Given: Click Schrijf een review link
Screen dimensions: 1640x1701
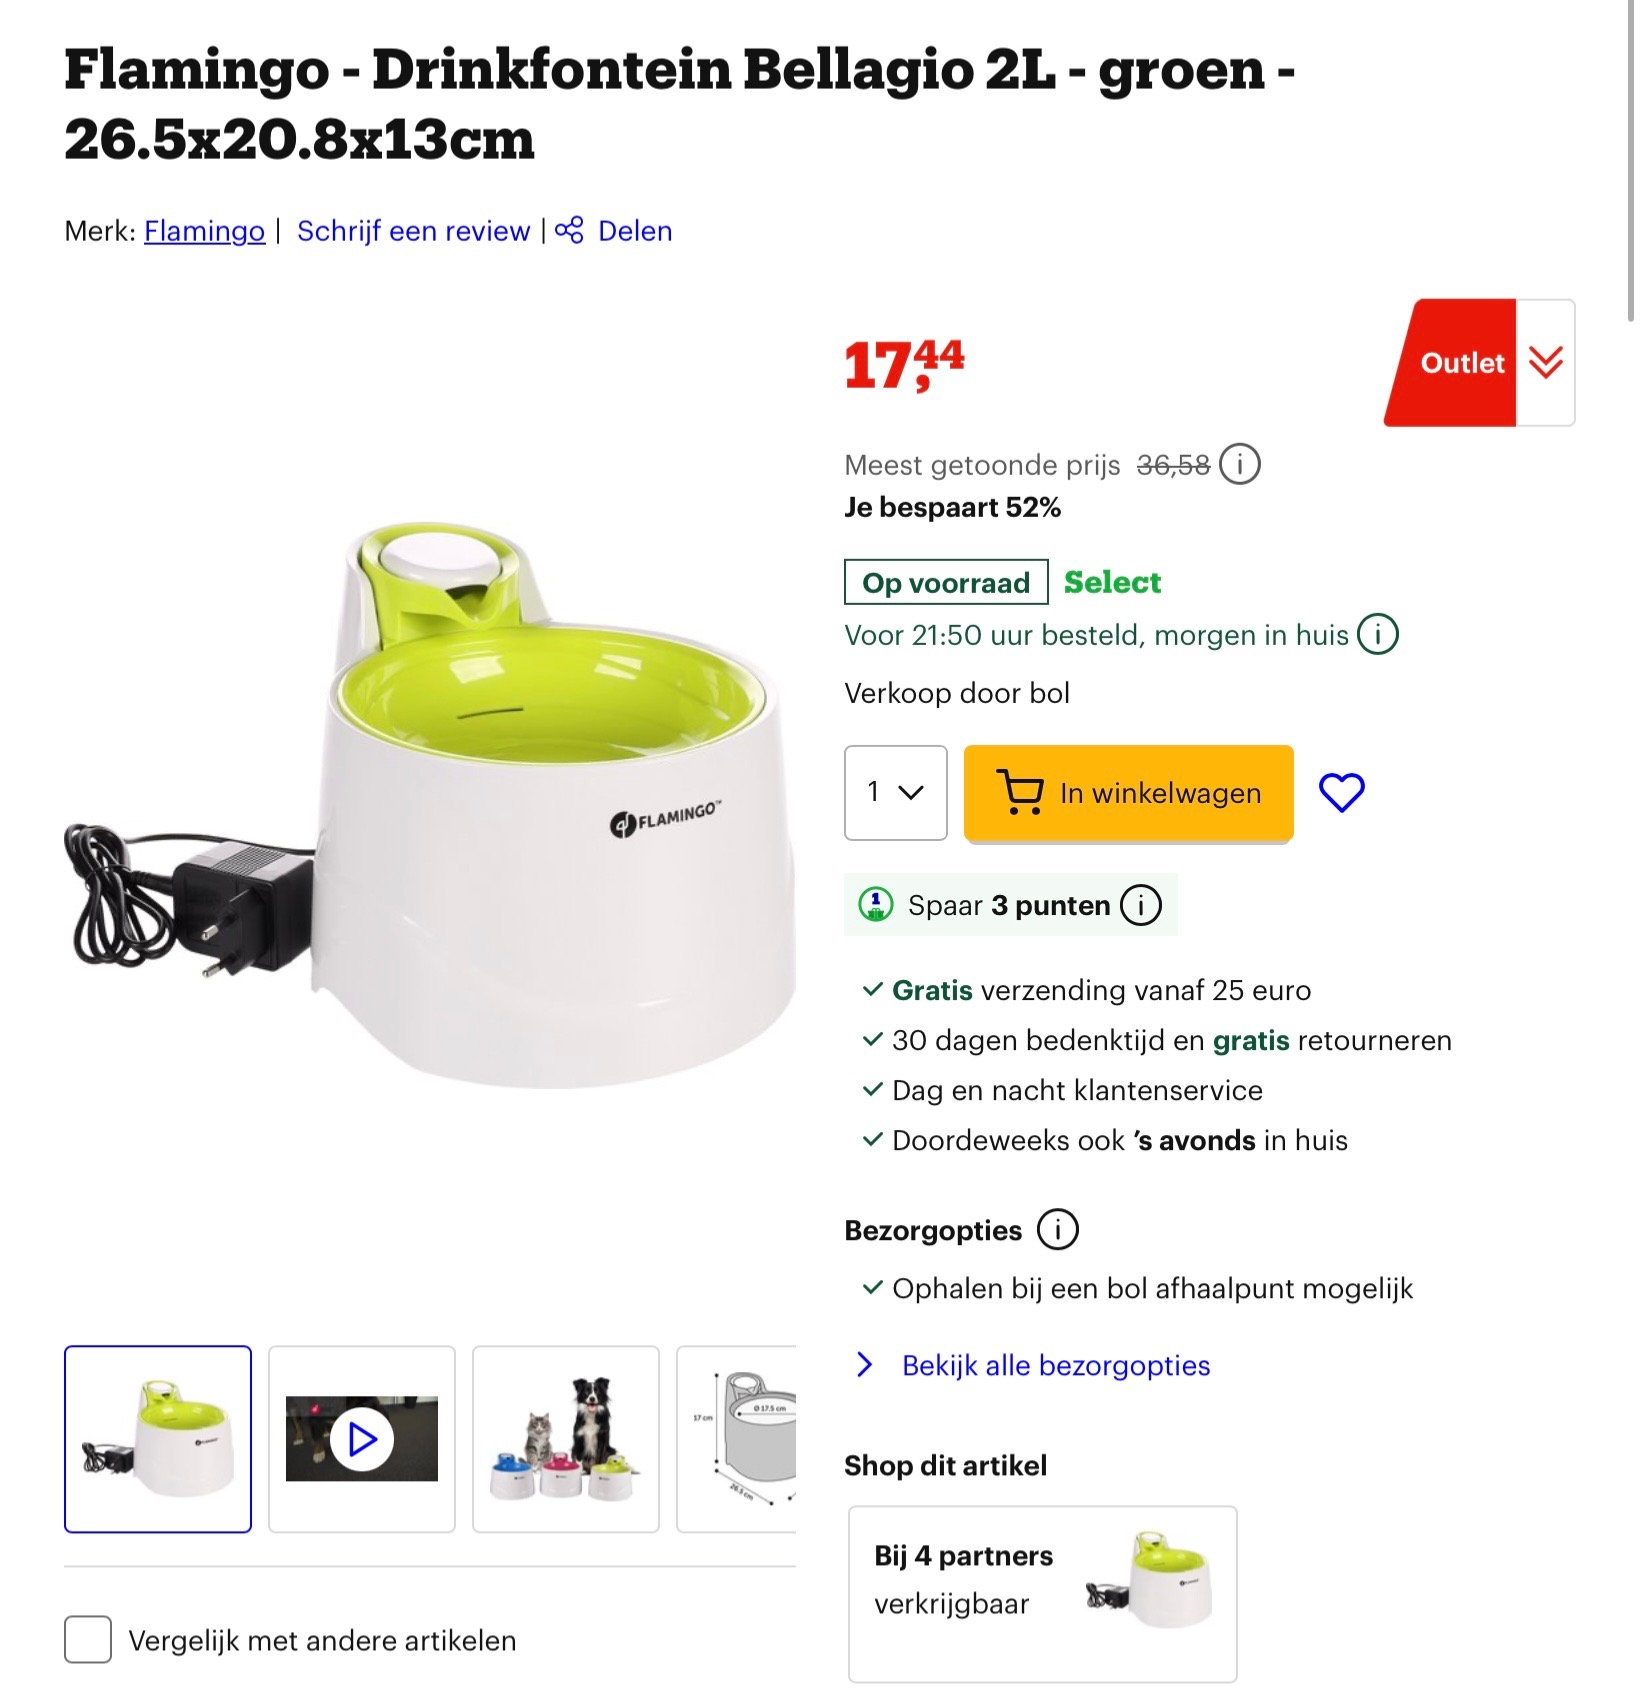Looking at the screenshot, I should click(x=413, y=231).
